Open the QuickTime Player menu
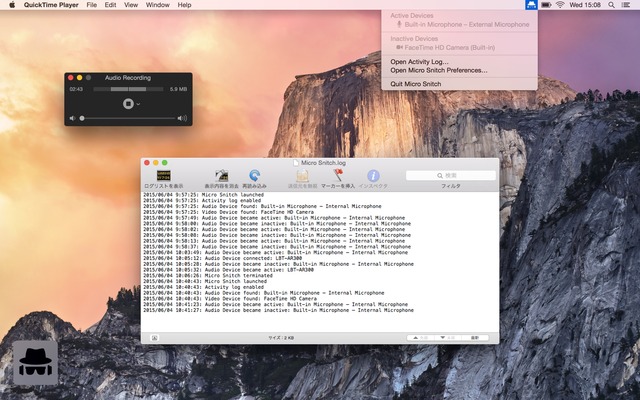640x400 pixels. (51, 5)
